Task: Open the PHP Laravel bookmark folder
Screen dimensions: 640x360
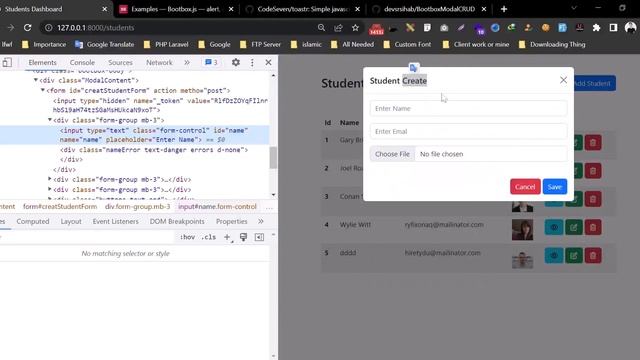Action: point(166,44)
